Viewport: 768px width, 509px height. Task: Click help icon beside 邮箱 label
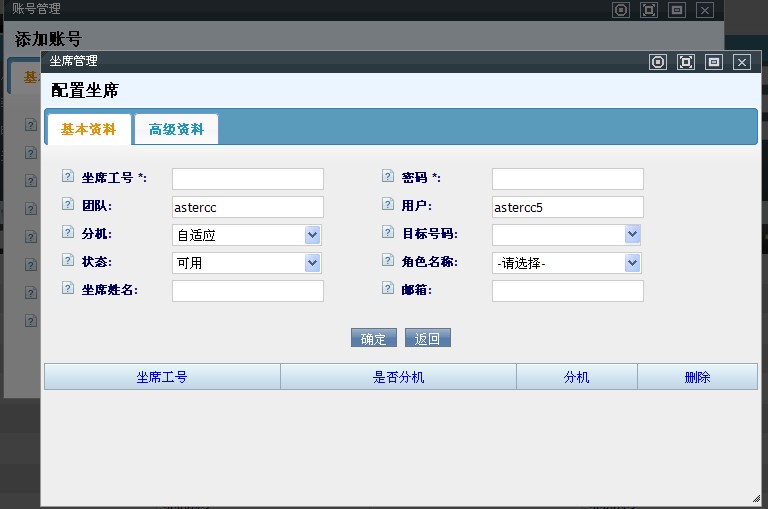click(388, 289)
